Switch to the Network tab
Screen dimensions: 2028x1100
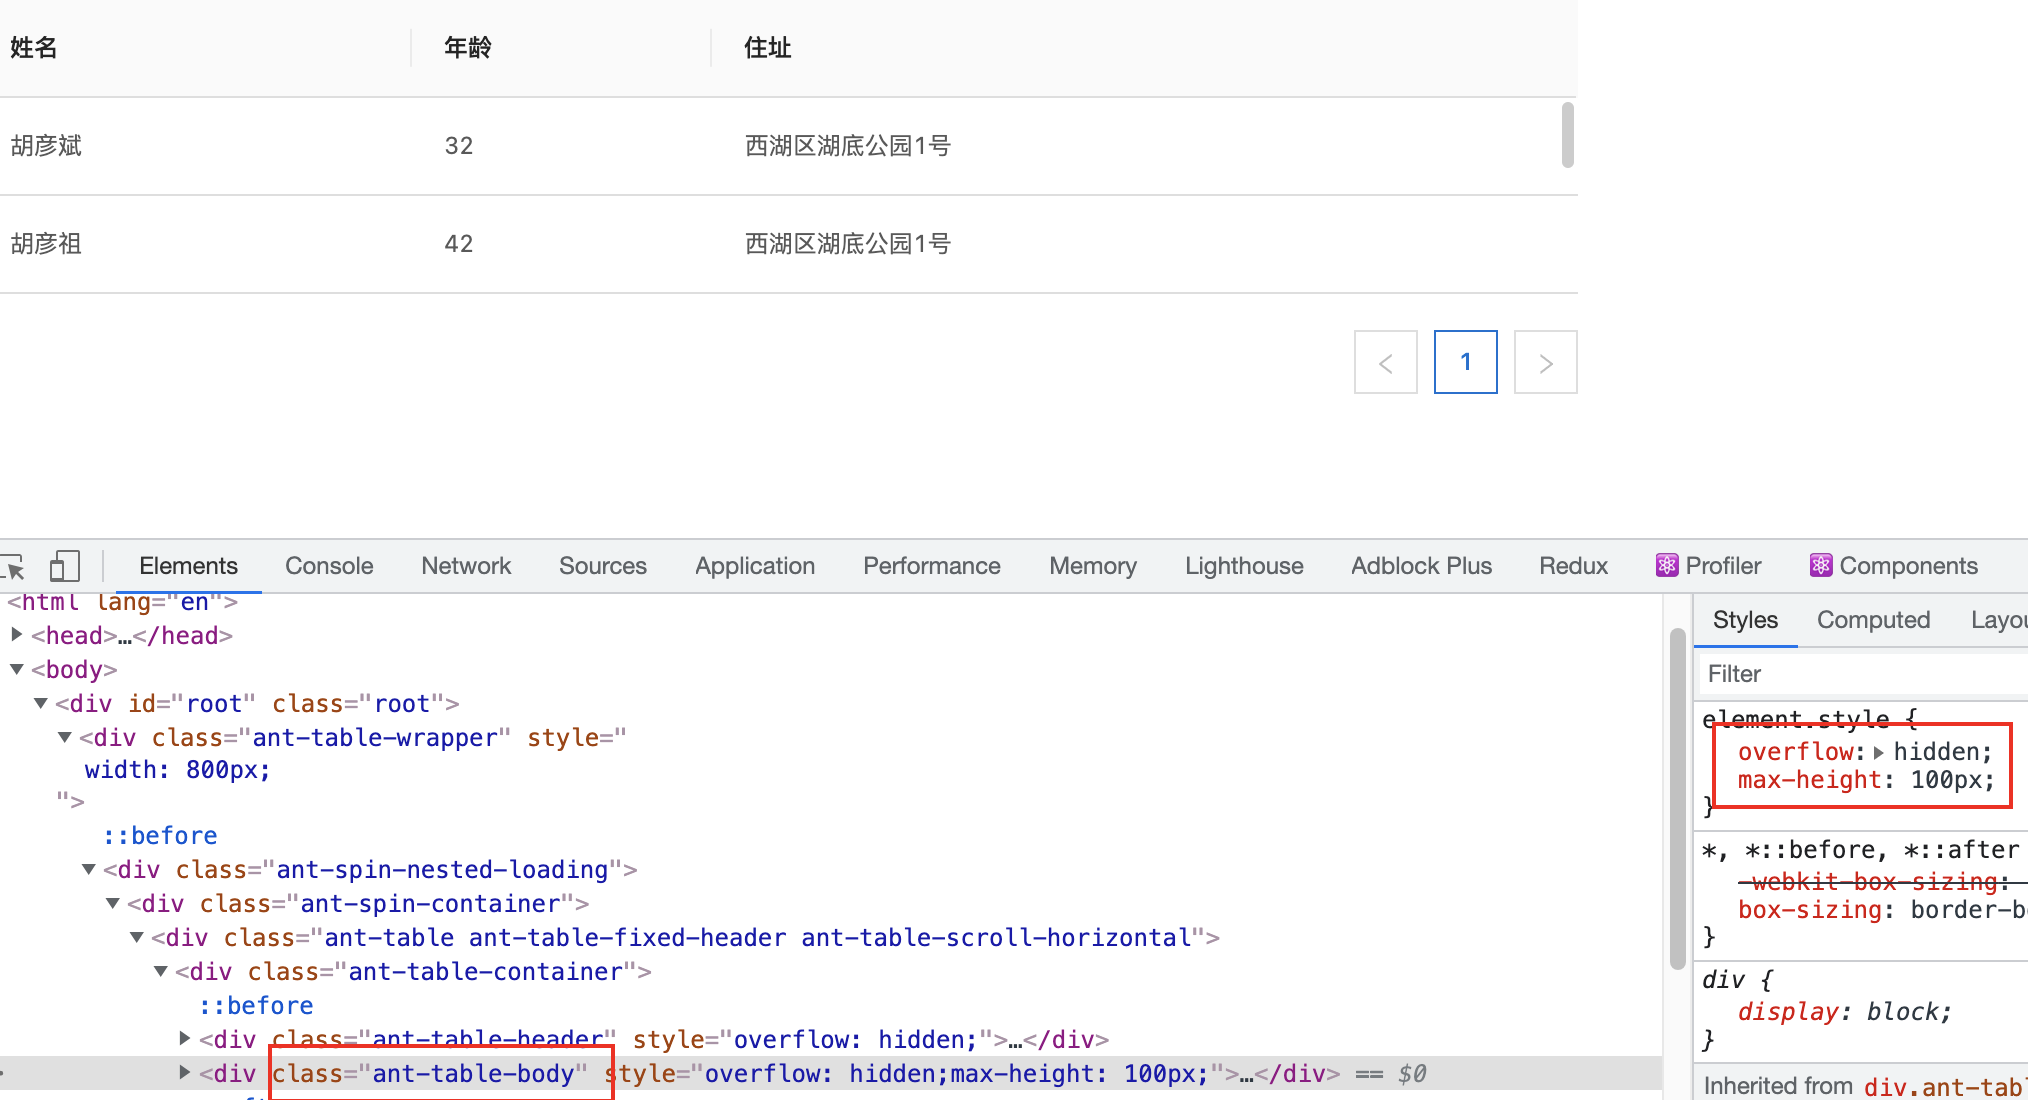[466, 566]
